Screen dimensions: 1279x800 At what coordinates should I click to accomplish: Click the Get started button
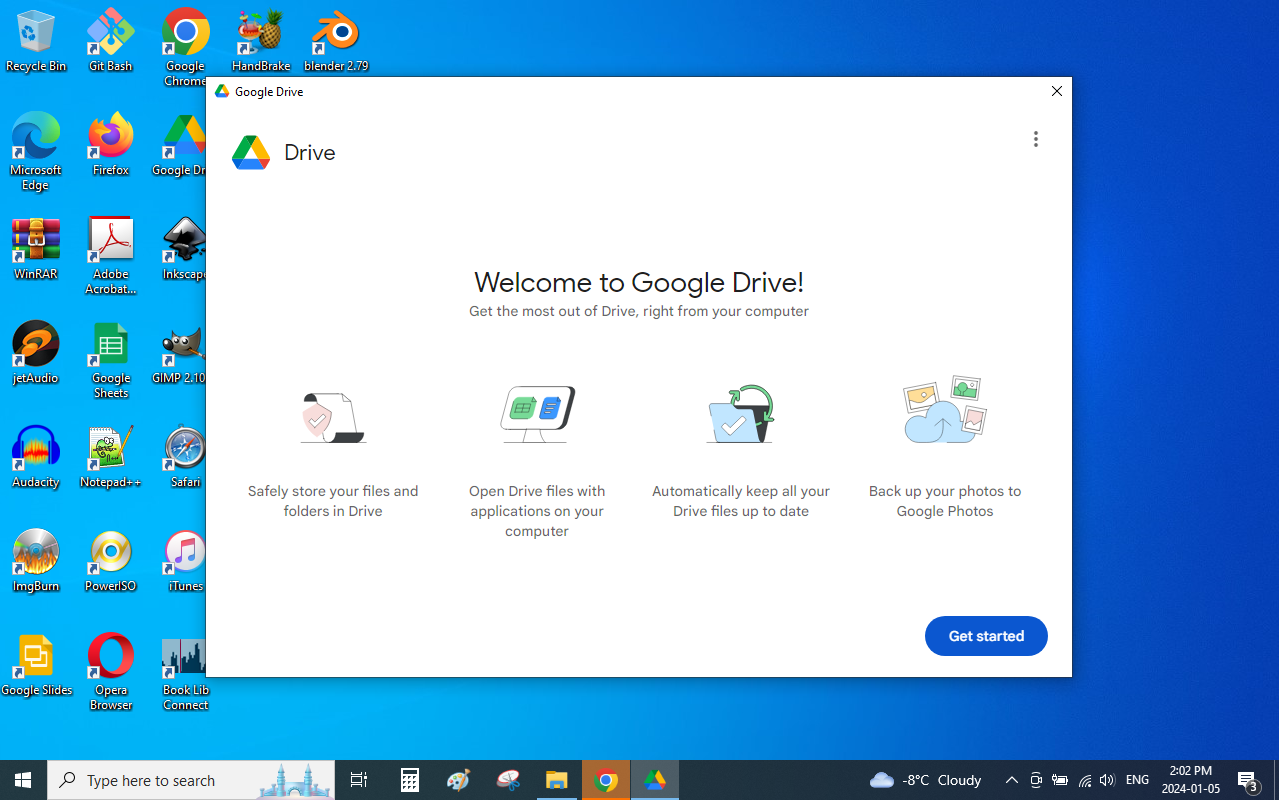[985, 636]
